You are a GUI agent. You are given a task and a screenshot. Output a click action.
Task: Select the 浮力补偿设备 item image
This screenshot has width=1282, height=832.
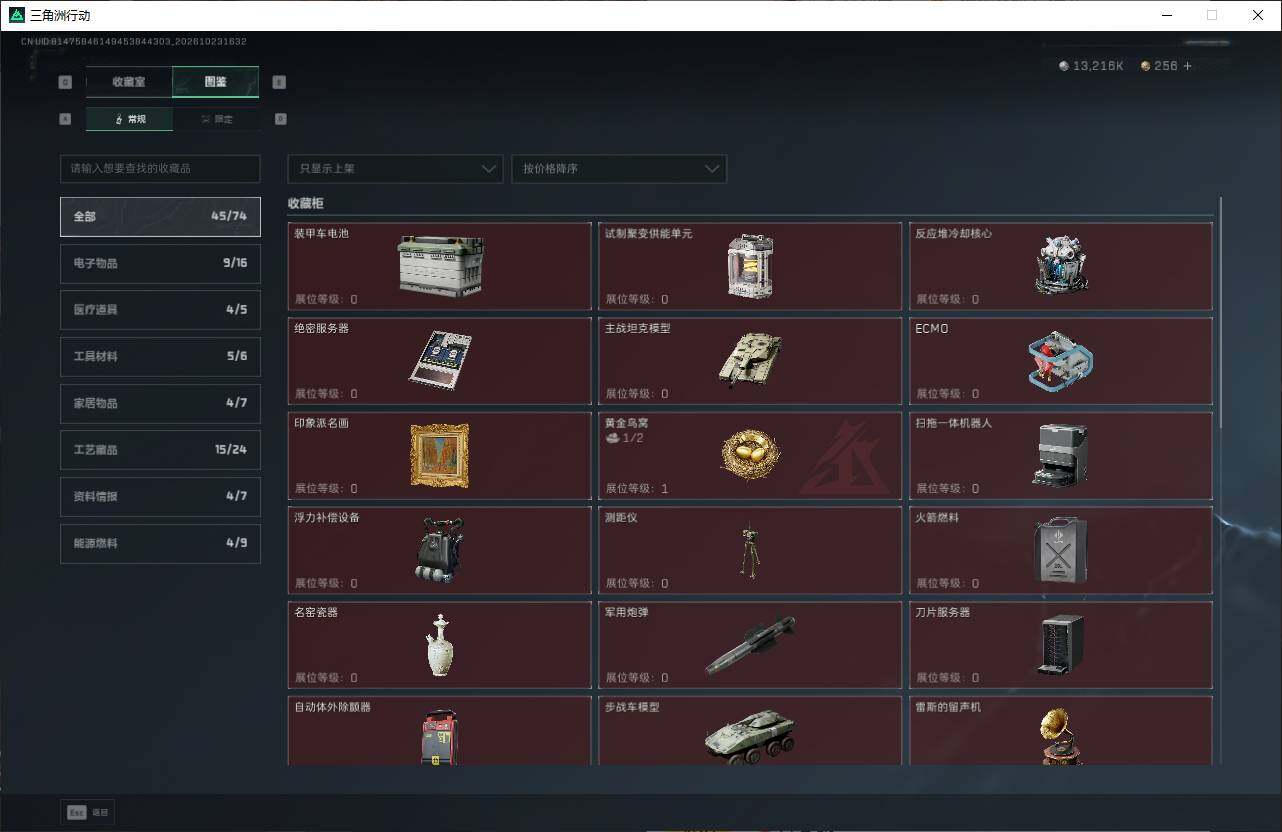click(x=440, y=550)
